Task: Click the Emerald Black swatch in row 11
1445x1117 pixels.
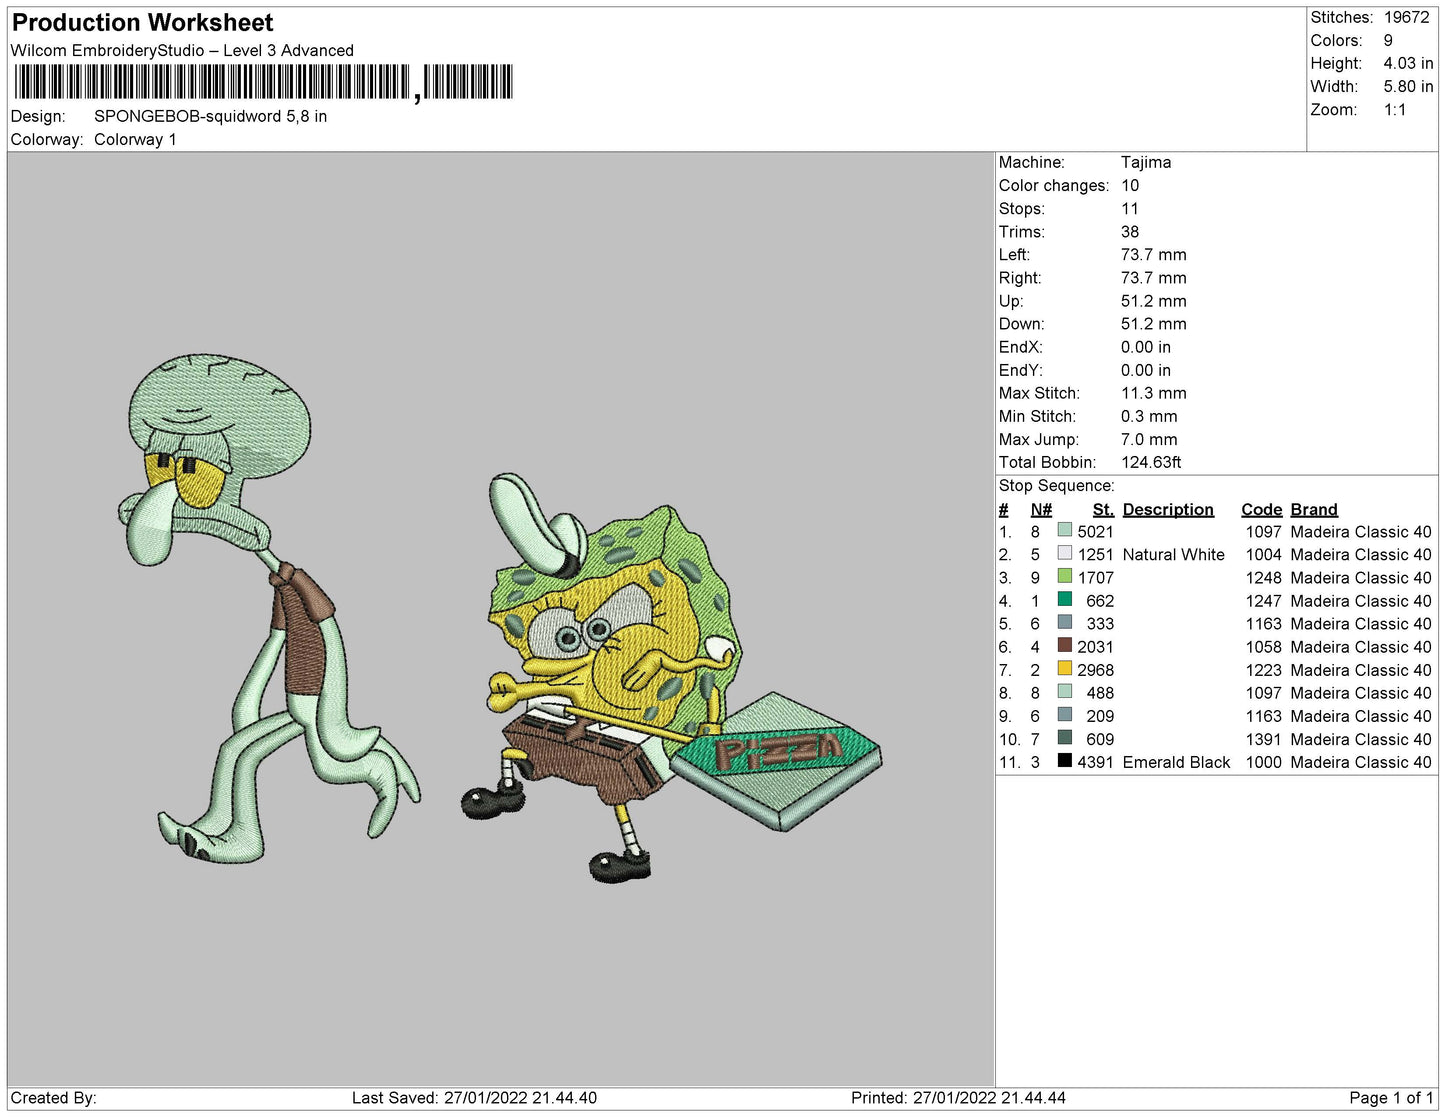Action: (x=1064, y=760)
